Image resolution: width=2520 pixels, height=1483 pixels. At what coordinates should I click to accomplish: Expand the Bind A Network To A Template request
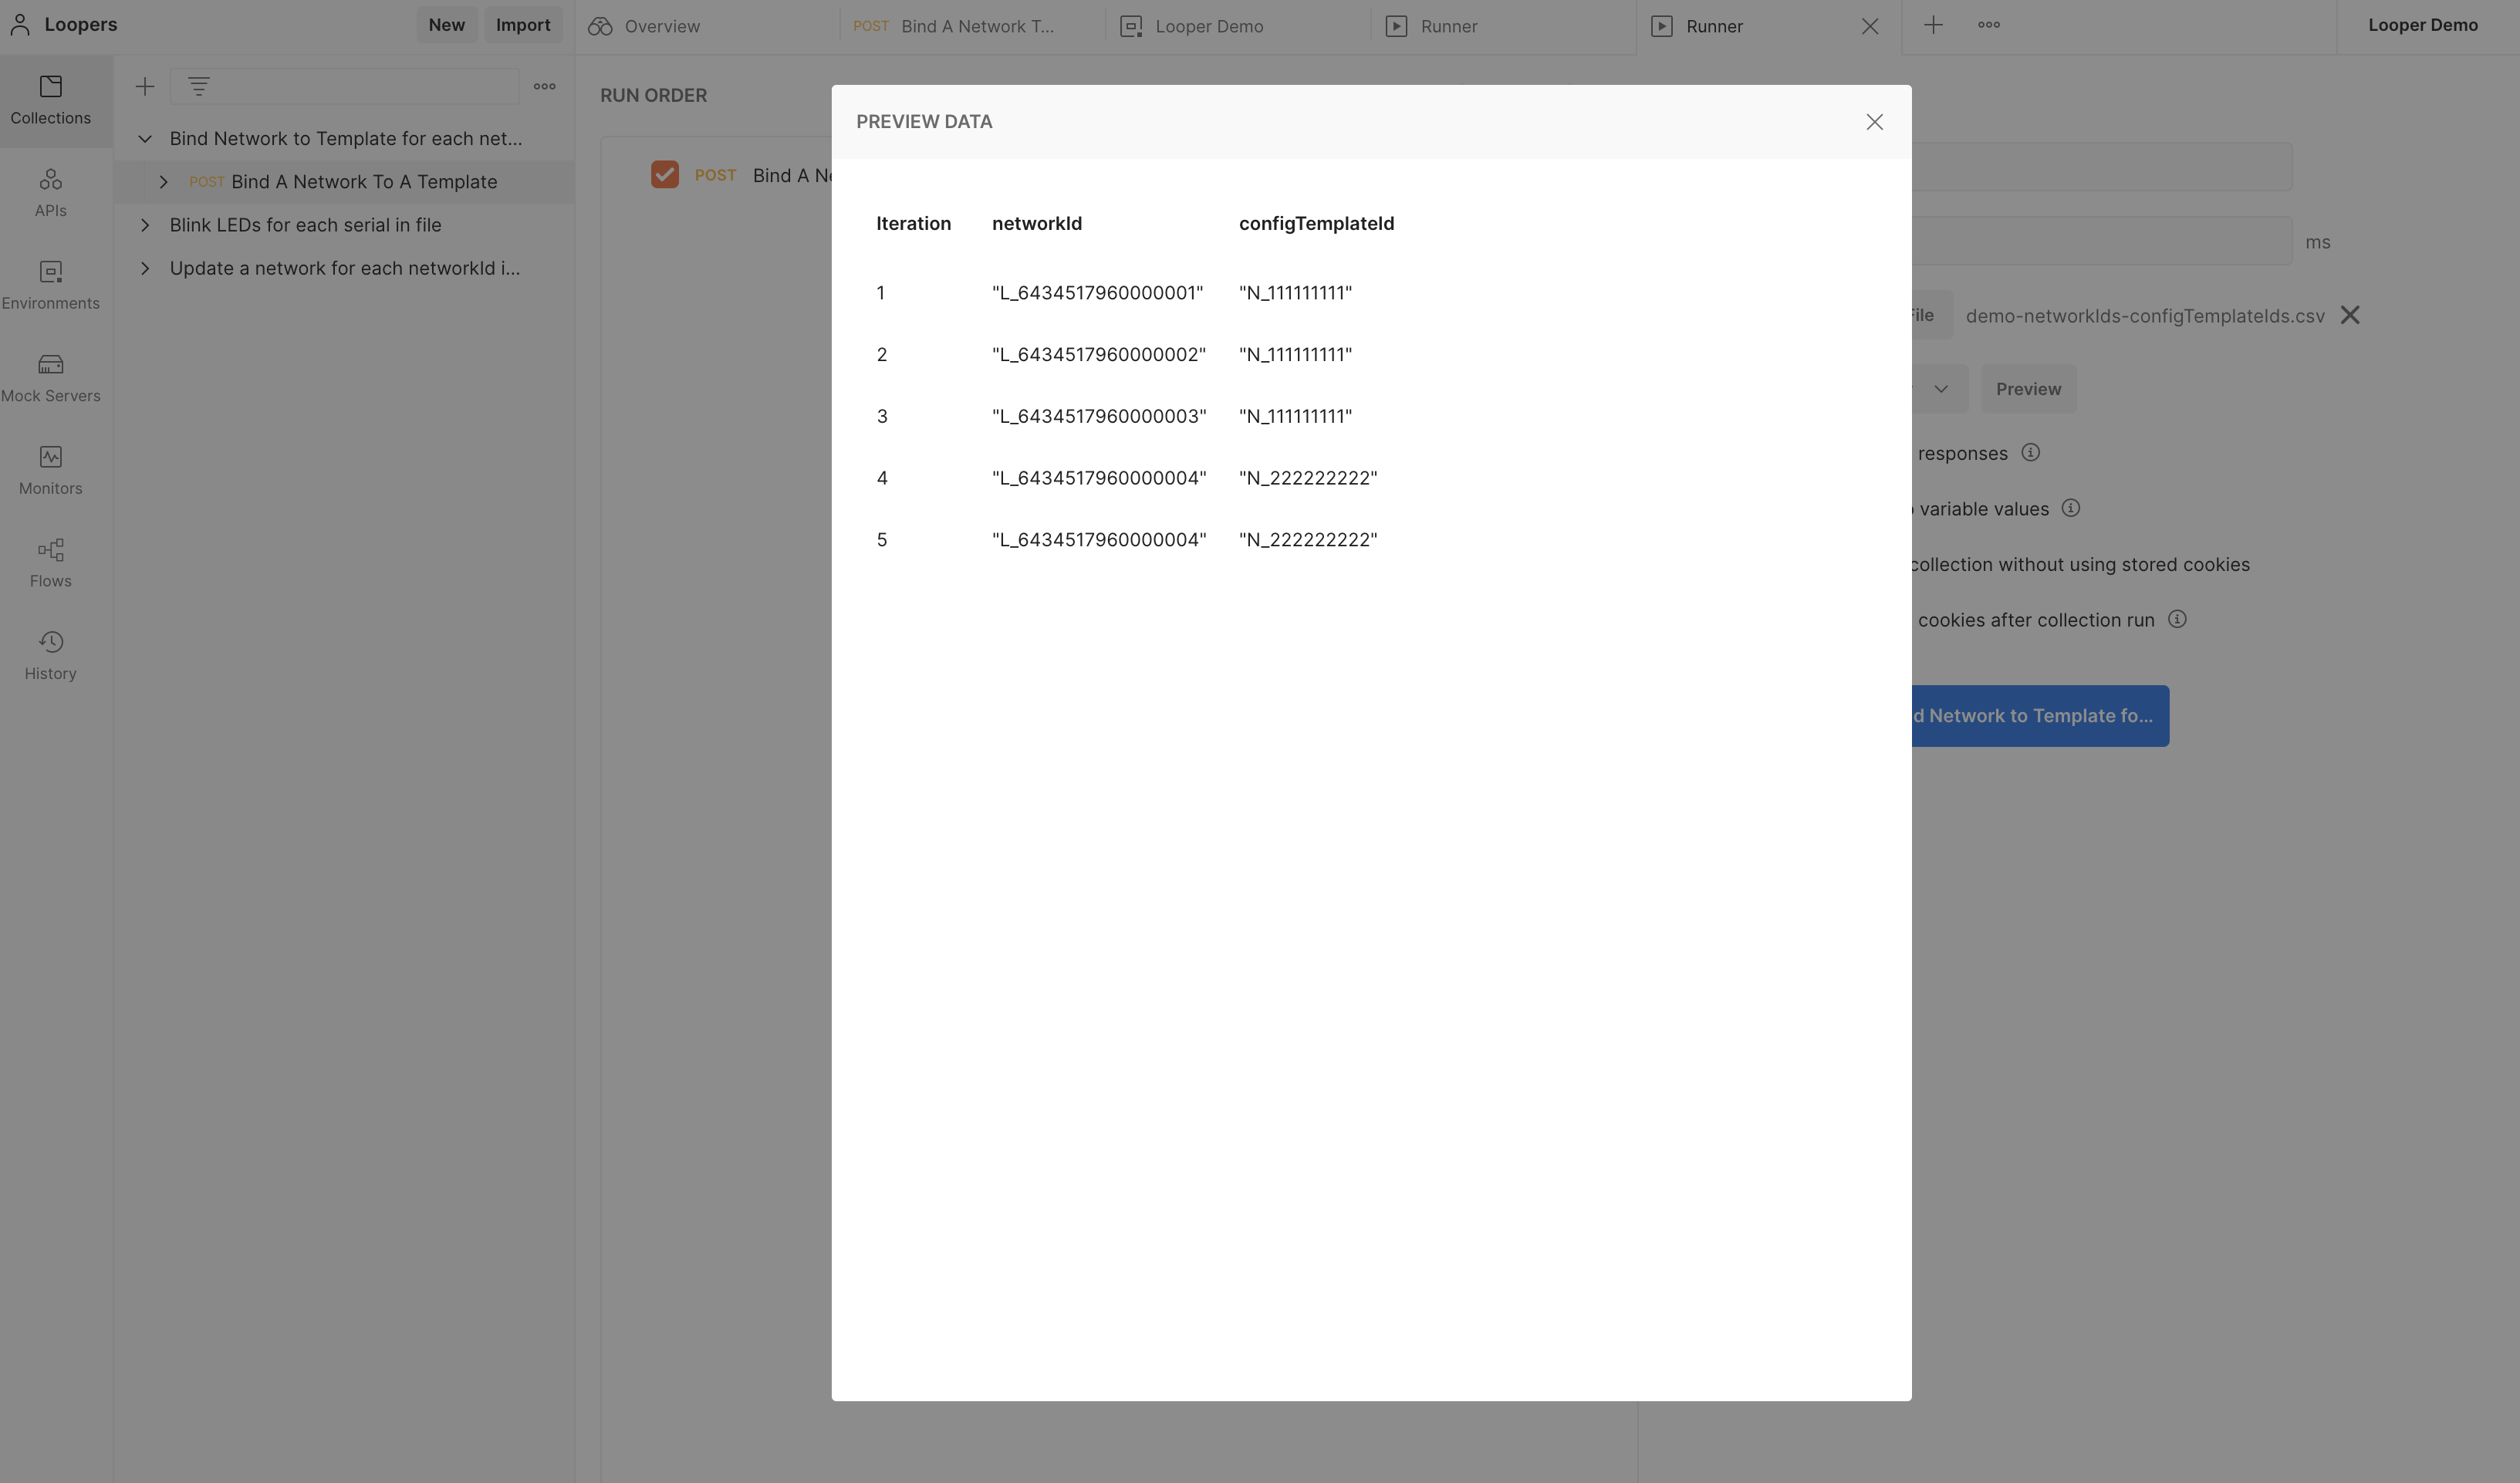(x=164, y=181)
